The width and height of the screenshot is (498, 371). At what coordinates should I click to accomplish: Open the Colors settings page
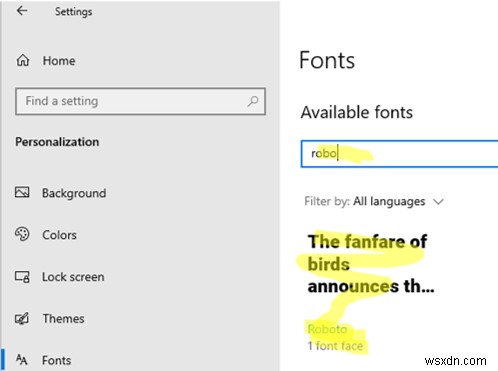[x=59, y=235]
